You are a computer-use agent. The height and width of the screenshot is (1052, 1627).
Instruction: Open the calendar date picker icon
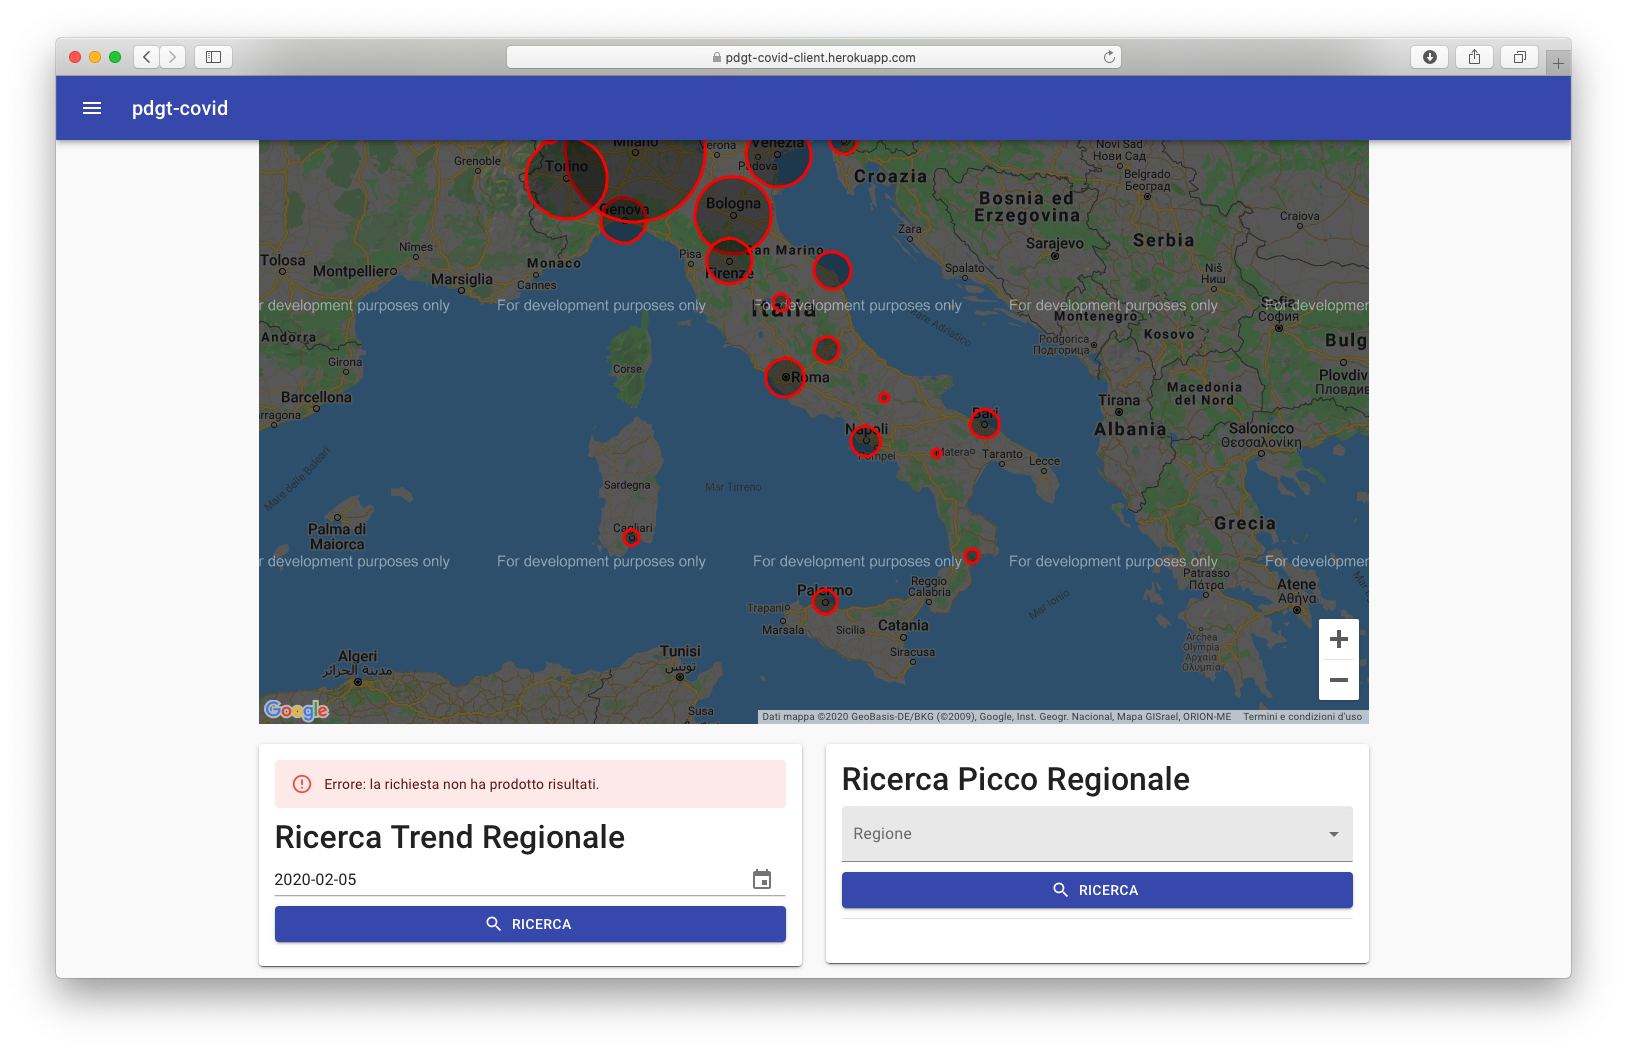pos(762,879)
